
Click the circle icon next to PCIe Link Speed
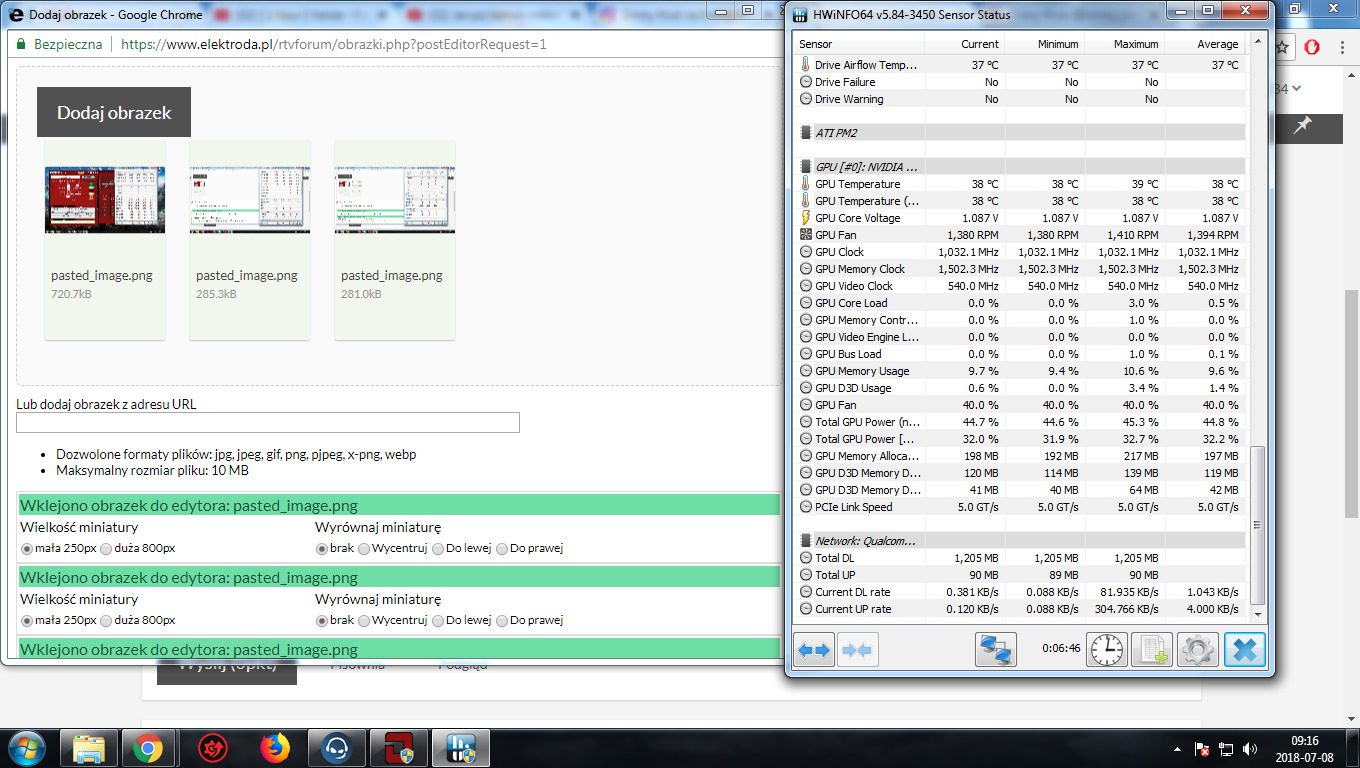pos(806,507)
